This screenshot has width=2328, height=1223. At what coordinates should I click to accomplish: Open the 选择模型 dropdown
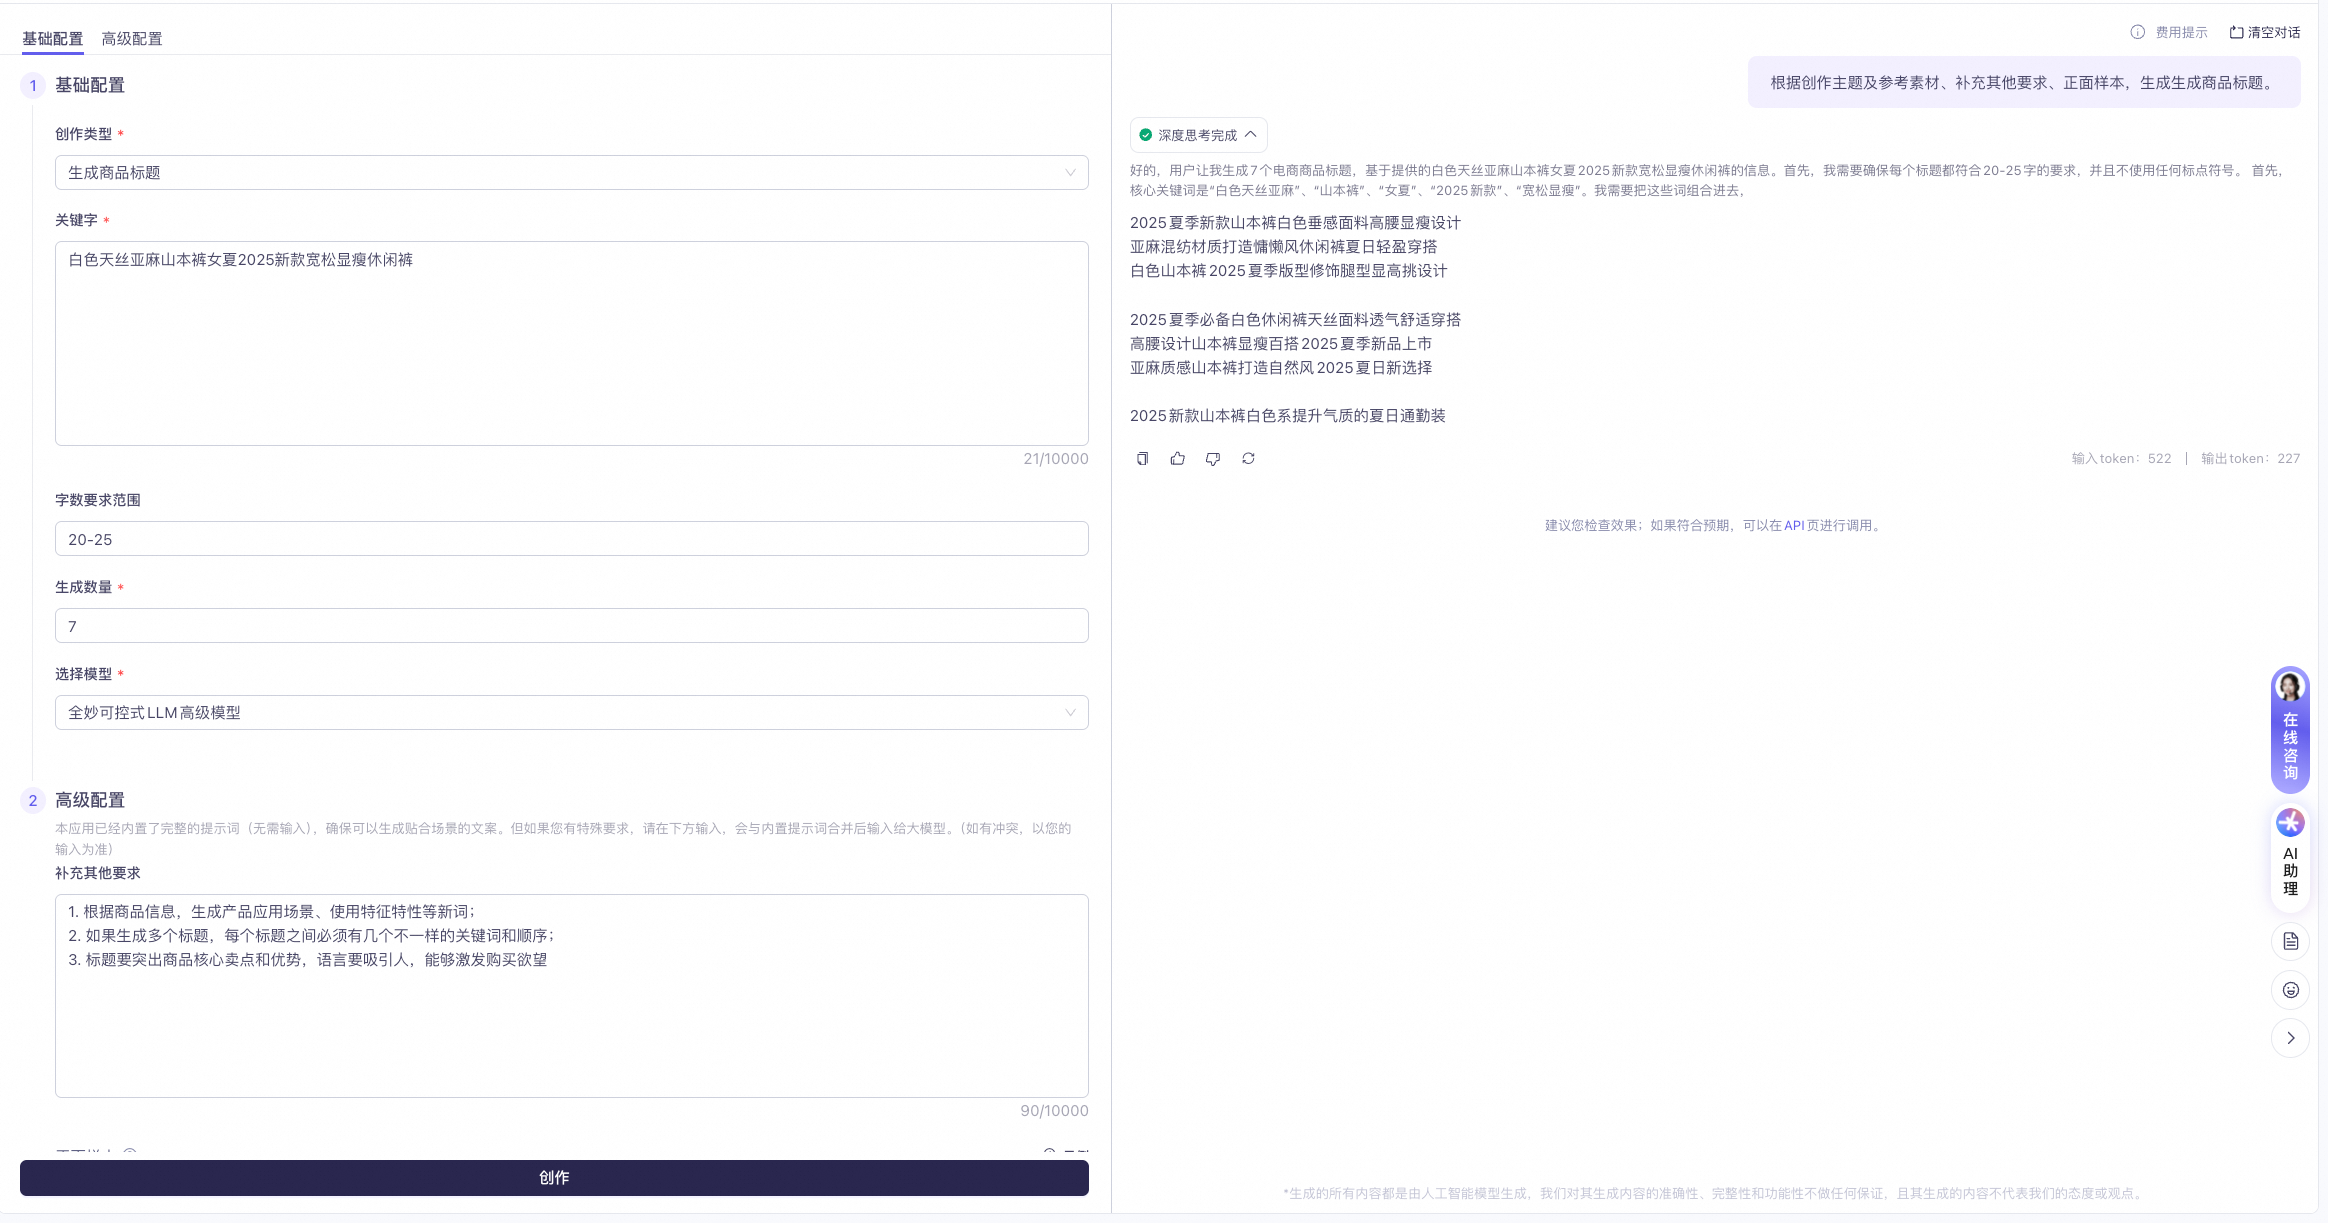(571, 713)
